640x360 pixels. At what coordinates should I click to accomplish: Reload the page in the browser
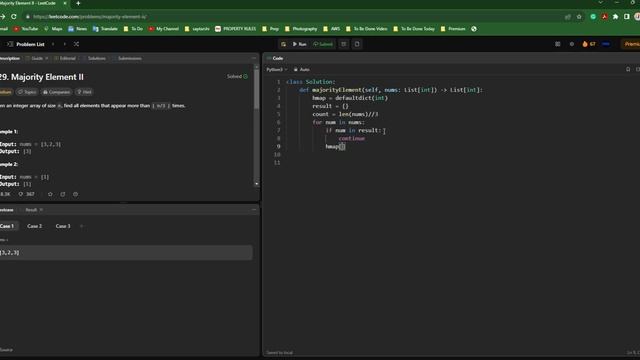point(14,17)
